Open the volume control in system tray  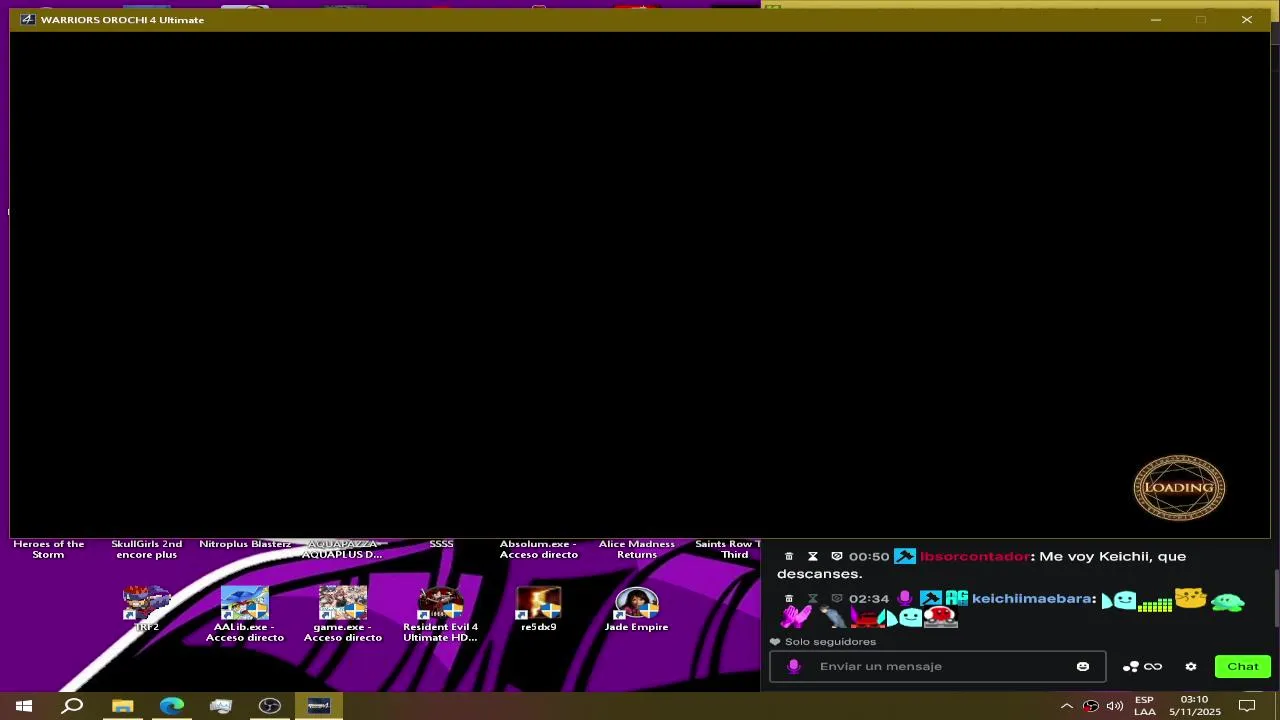[x=1115, y=706]
